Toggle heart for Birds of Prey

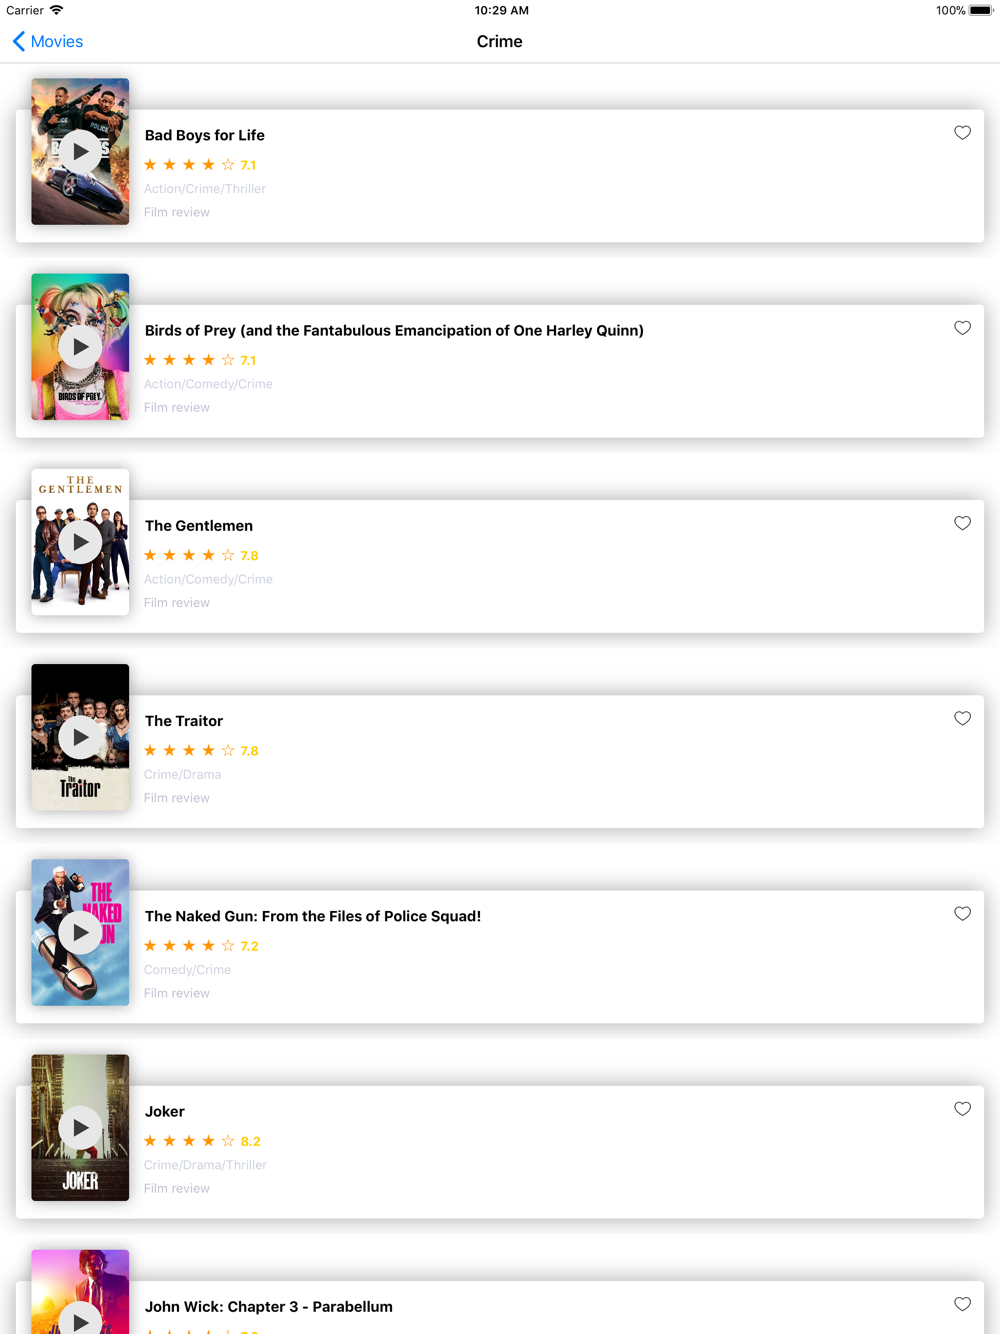pyautogui.click(x=962, y=328)
